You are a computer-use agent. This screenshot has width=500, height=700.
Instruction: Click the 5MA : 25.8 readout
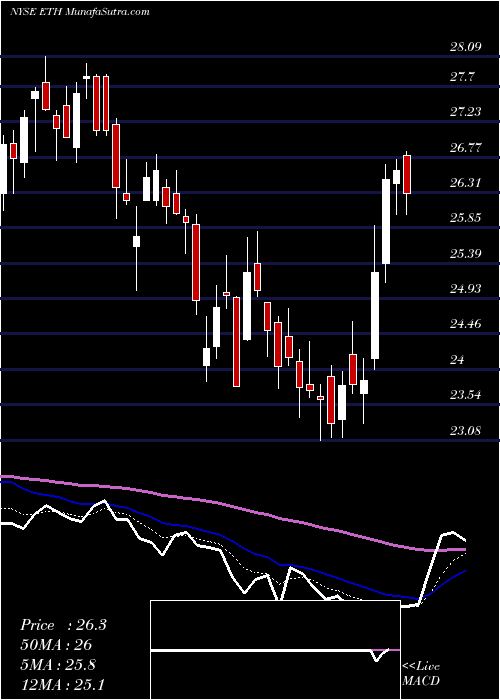58,665
